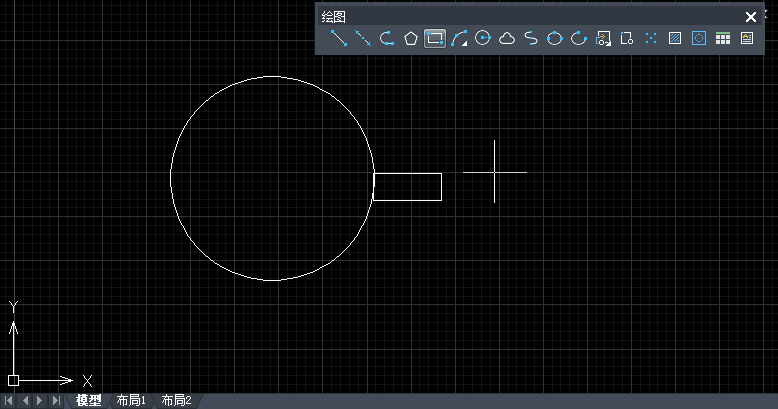Jump to the first layout tab arrow
This screenshot has height=409, width=778.
[10, 401]
